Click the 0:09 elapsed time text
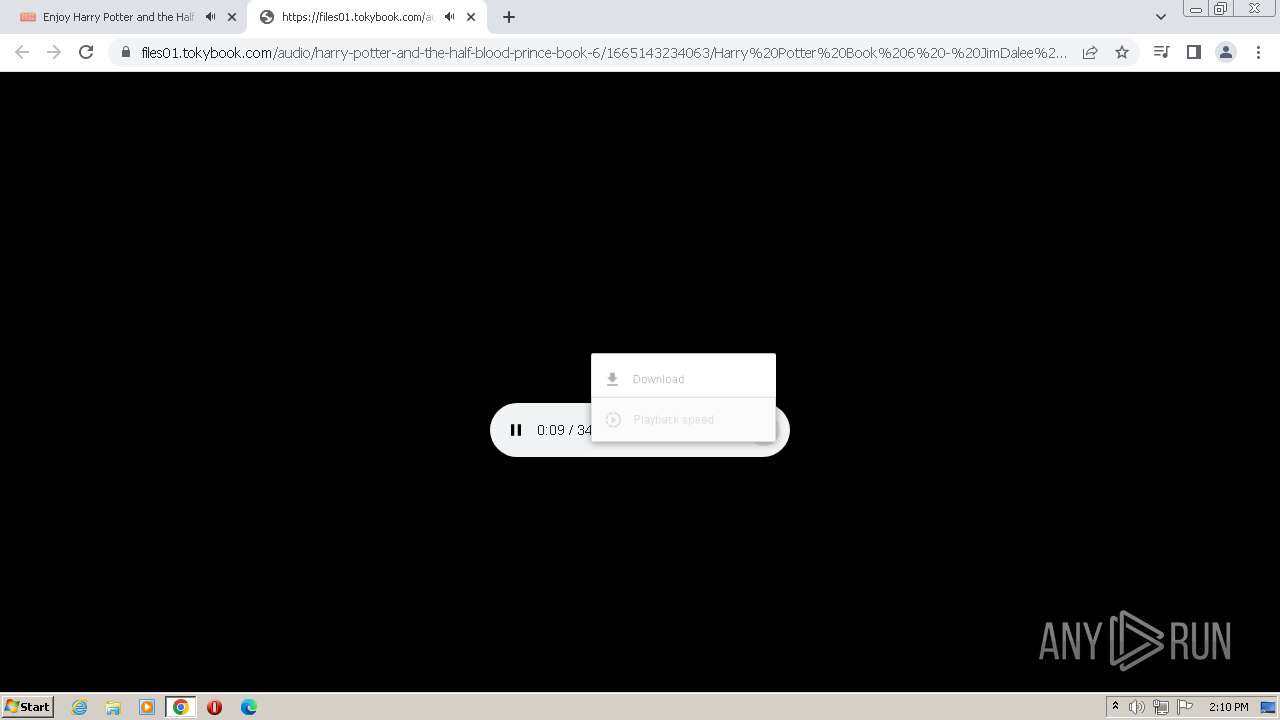The image size is (1280, 720). coord(550,430)
